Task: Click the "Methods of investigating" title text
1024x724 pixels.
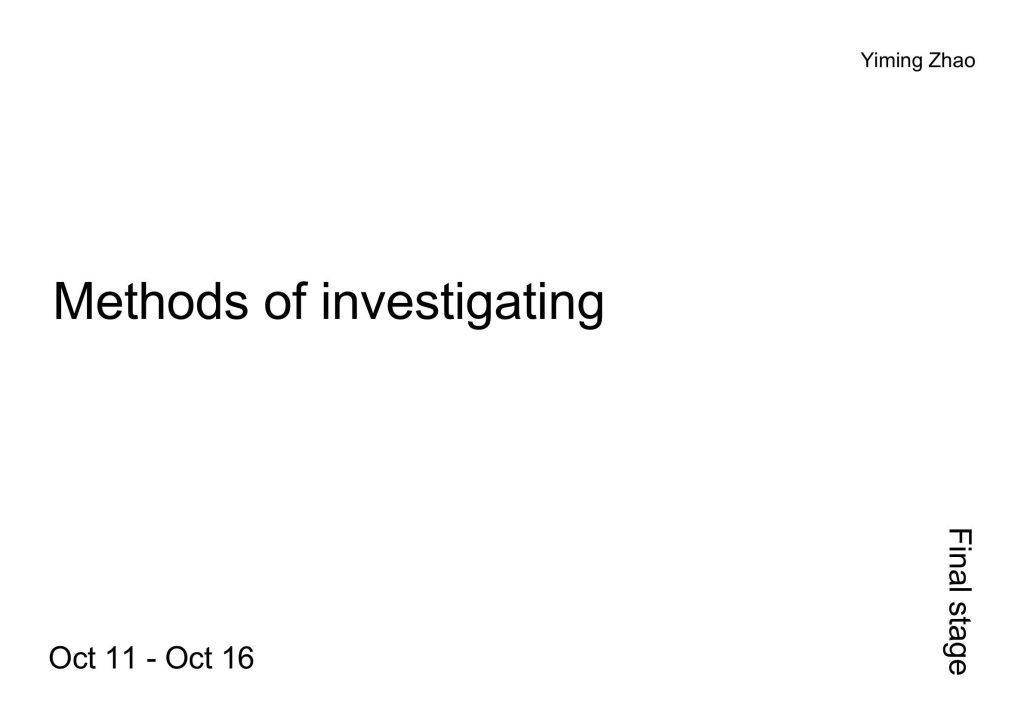Action: [328, 303]
